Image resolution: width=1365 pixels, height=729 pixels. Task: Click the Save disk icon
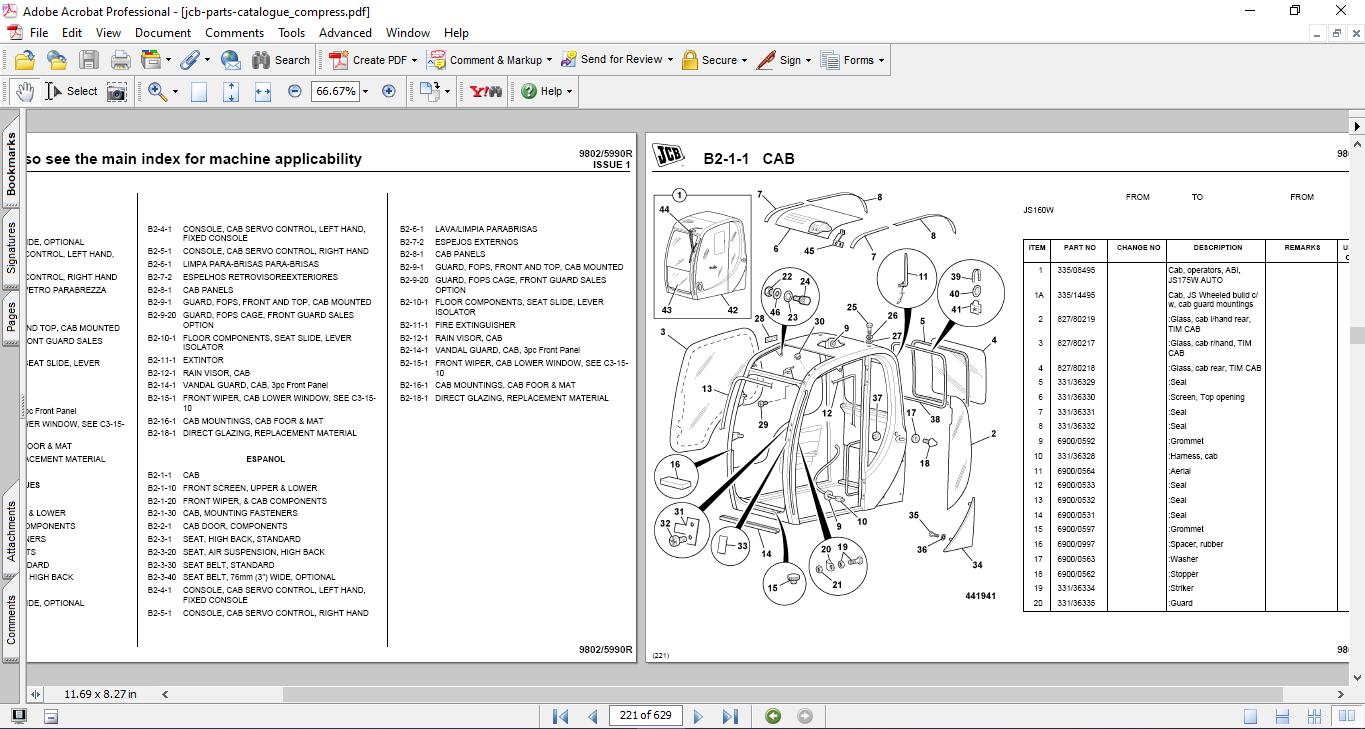[x=89, y=60]
